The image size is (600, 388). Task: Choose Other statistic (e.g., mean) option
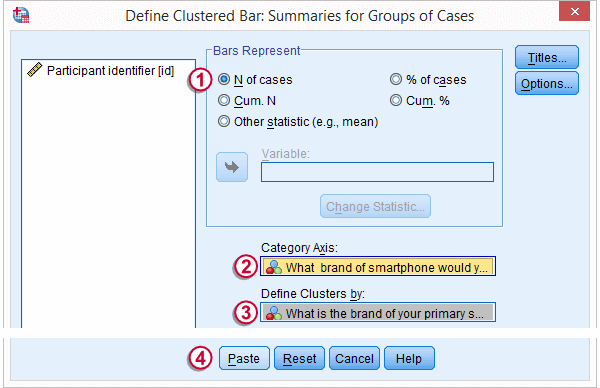pos(224,121)
